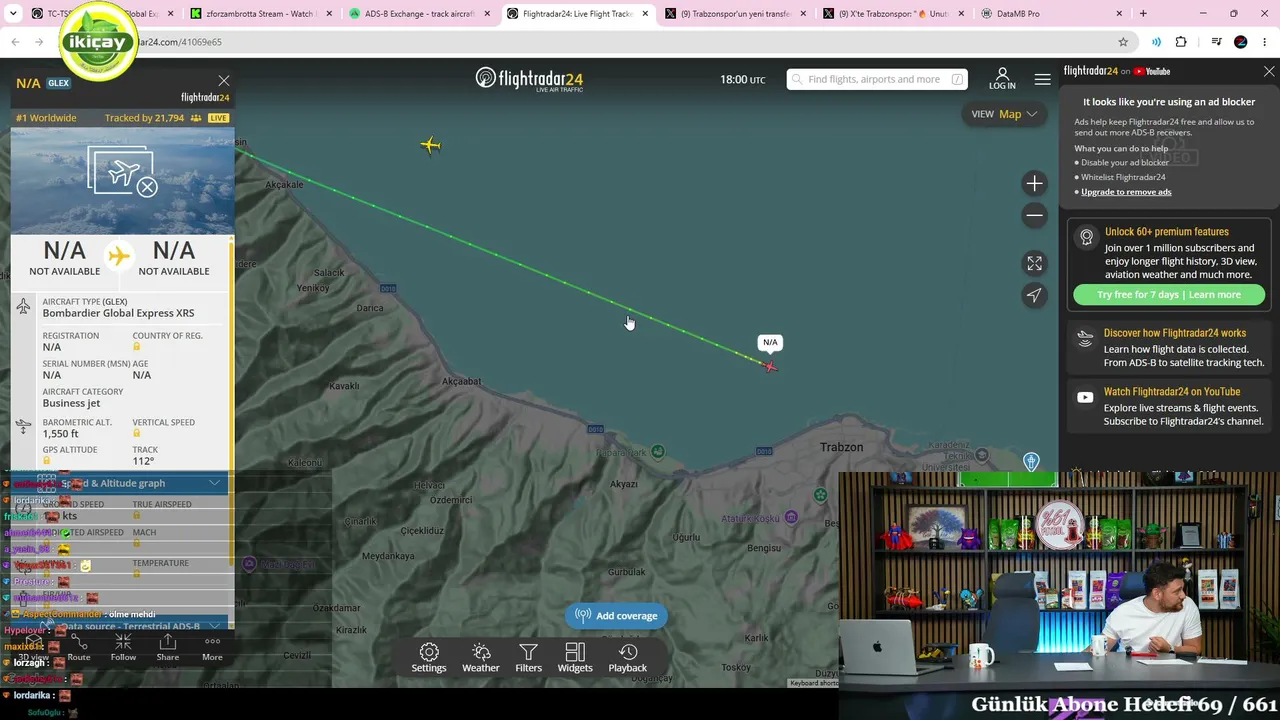
Task: Open the Flightradar24 logo home link
Action: 529,79
